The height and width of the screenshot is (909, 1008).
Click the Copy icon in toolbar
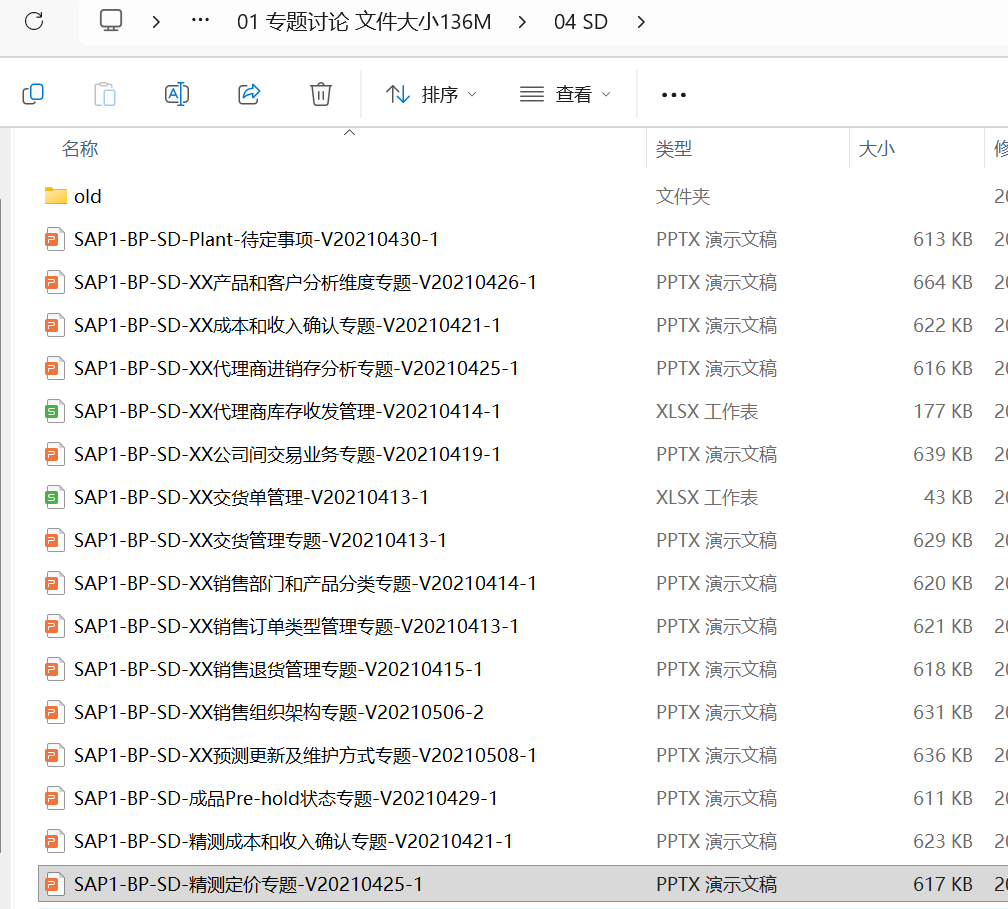point(33,94)
